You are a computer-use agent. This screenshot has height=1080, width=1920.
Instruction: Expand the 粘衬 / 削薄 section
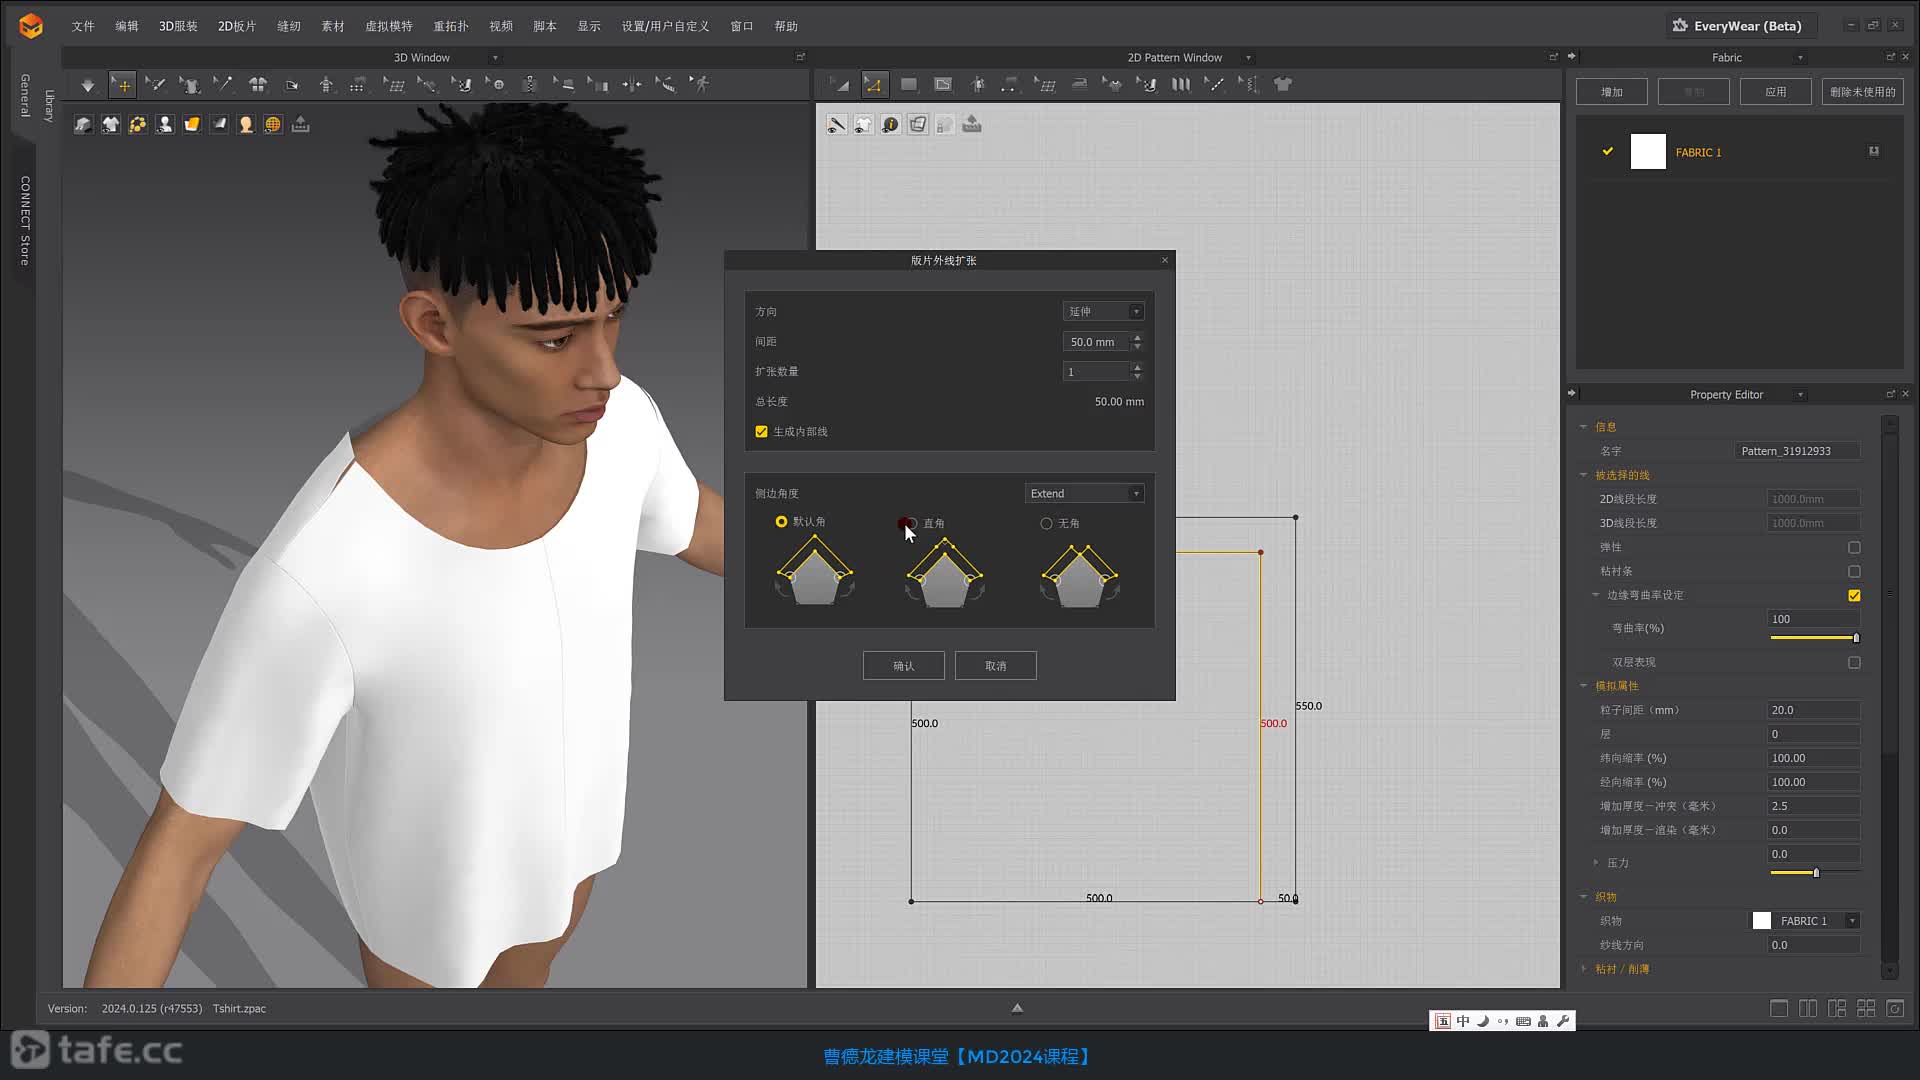click(x=1583, y=969)
